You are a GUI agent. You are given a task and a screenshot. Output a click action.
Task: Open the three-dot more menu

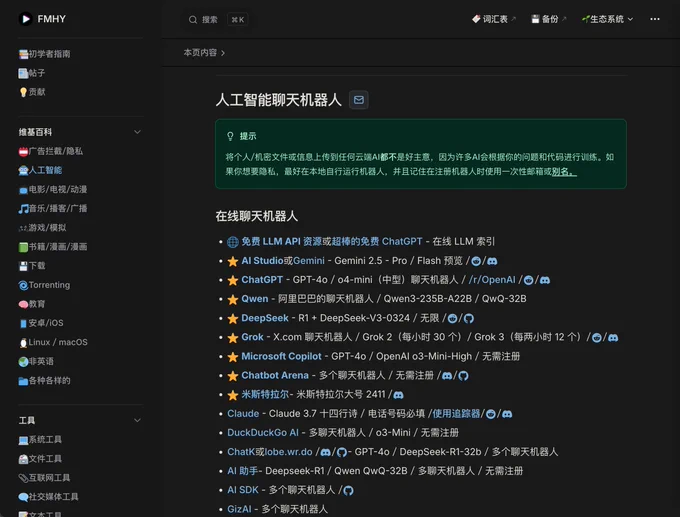[x=655, y=19]
